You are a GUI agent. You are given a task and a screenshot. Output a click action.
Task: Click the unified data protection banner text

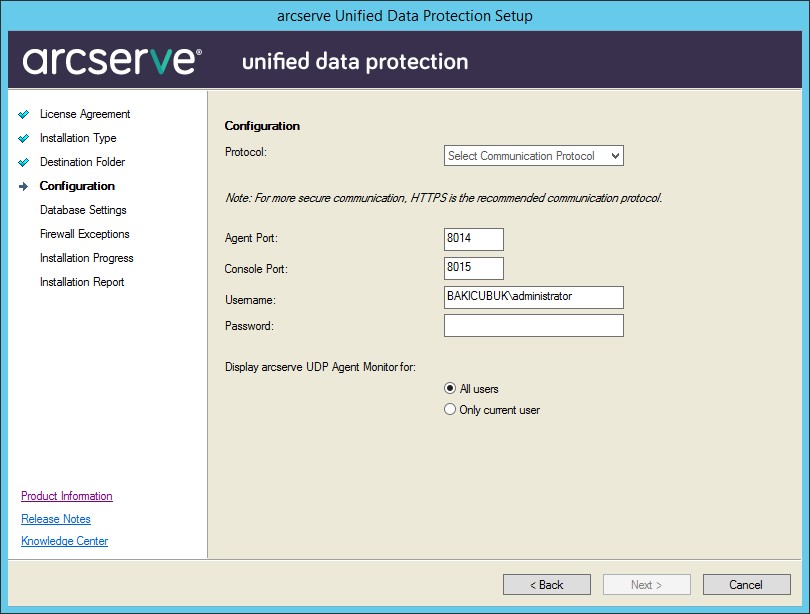click(x=355, y=61)
